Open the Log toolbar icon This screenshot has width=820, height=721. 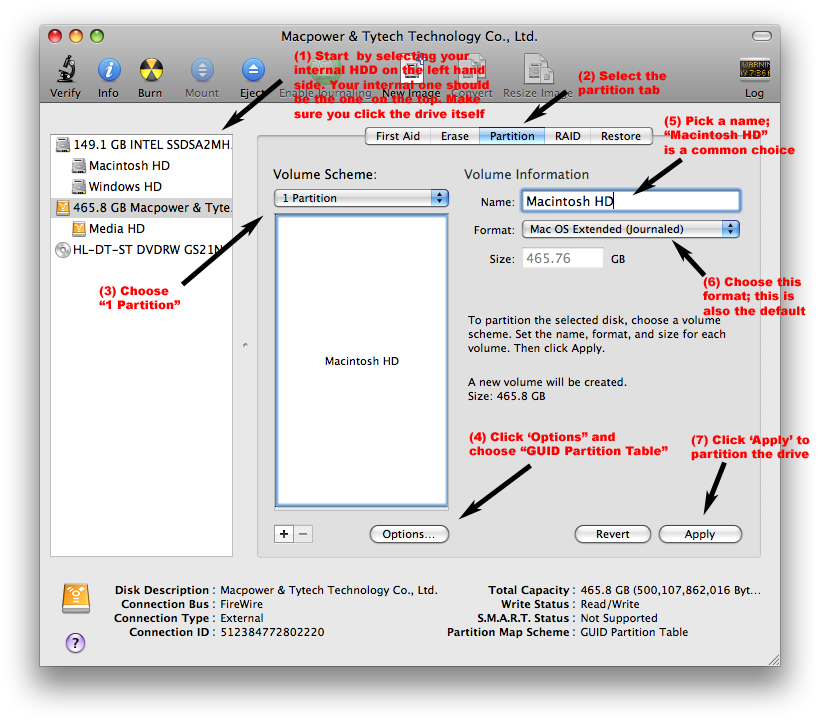pyautogui.click(x=754, y=70)
